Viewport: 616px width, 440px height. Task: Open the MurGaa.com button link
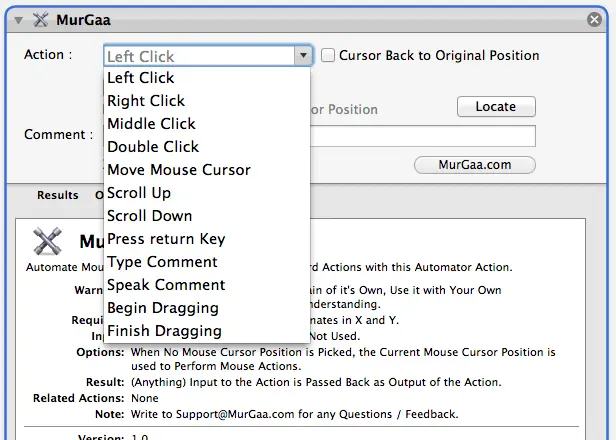(474, 165)
